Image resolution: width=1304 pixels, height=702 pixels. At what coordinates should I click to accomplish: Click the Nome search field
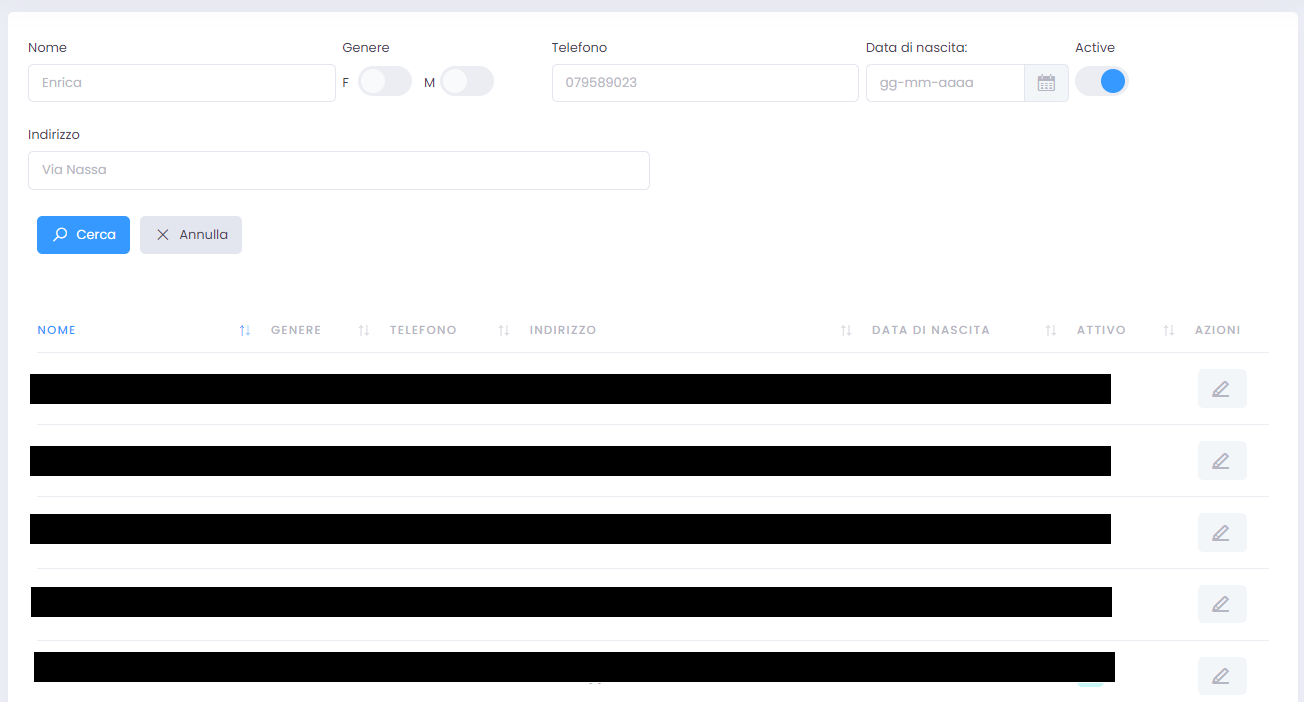pyautogui.click(x=181, y=82)
